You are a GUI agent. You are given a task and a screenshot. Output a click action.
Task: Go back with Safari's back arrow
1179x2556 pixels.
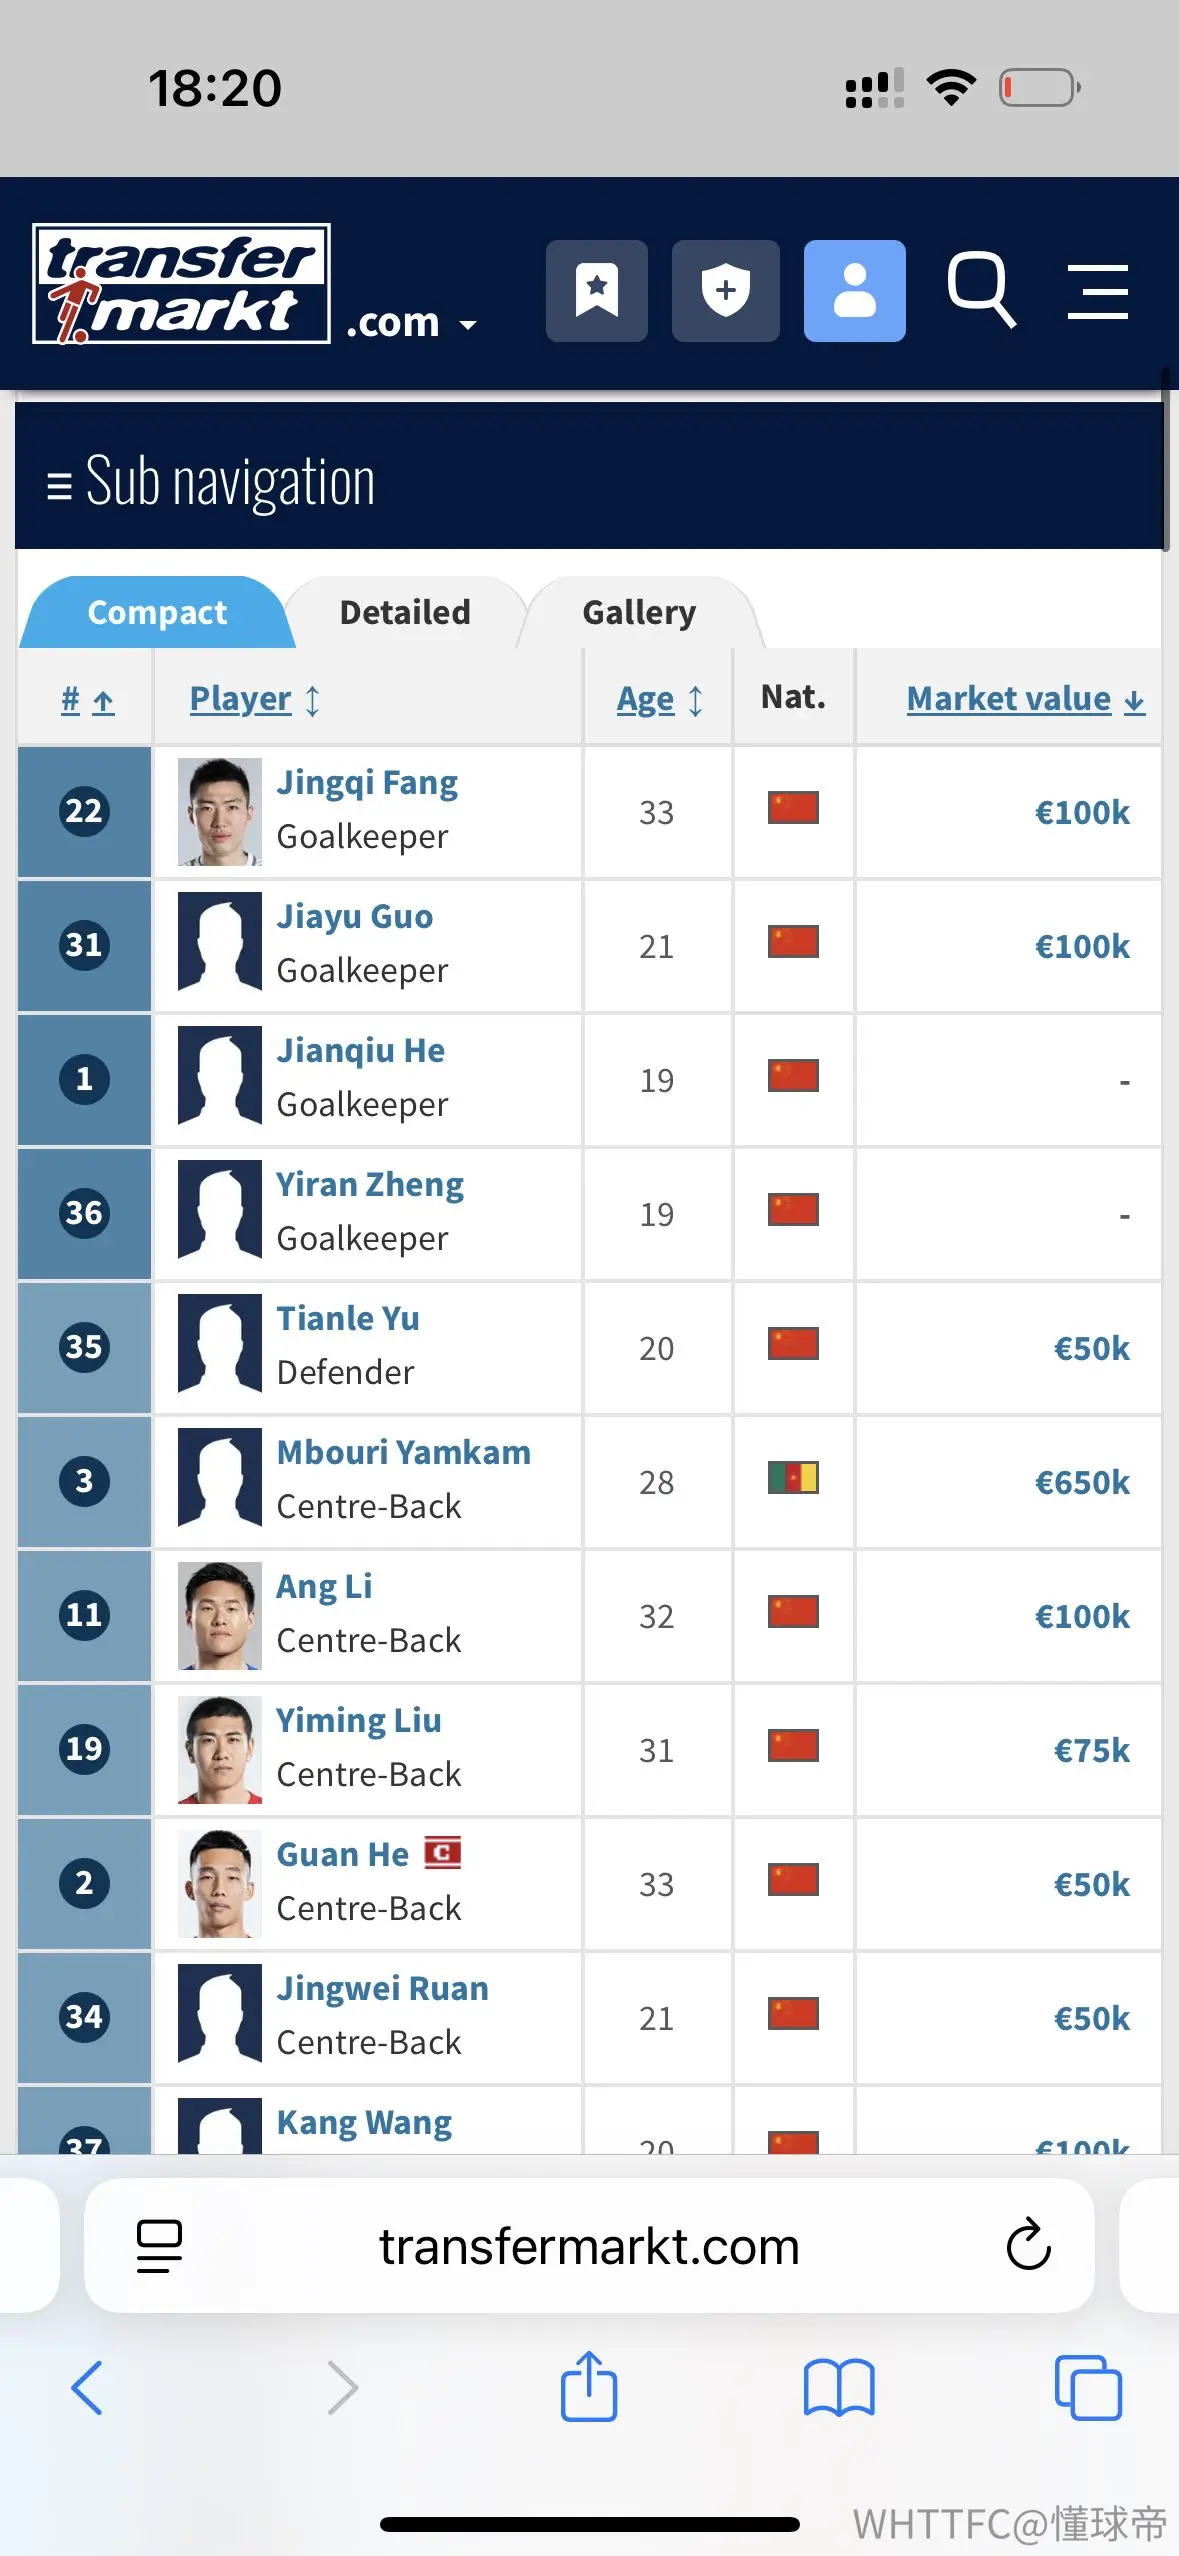coord(87,2388)
